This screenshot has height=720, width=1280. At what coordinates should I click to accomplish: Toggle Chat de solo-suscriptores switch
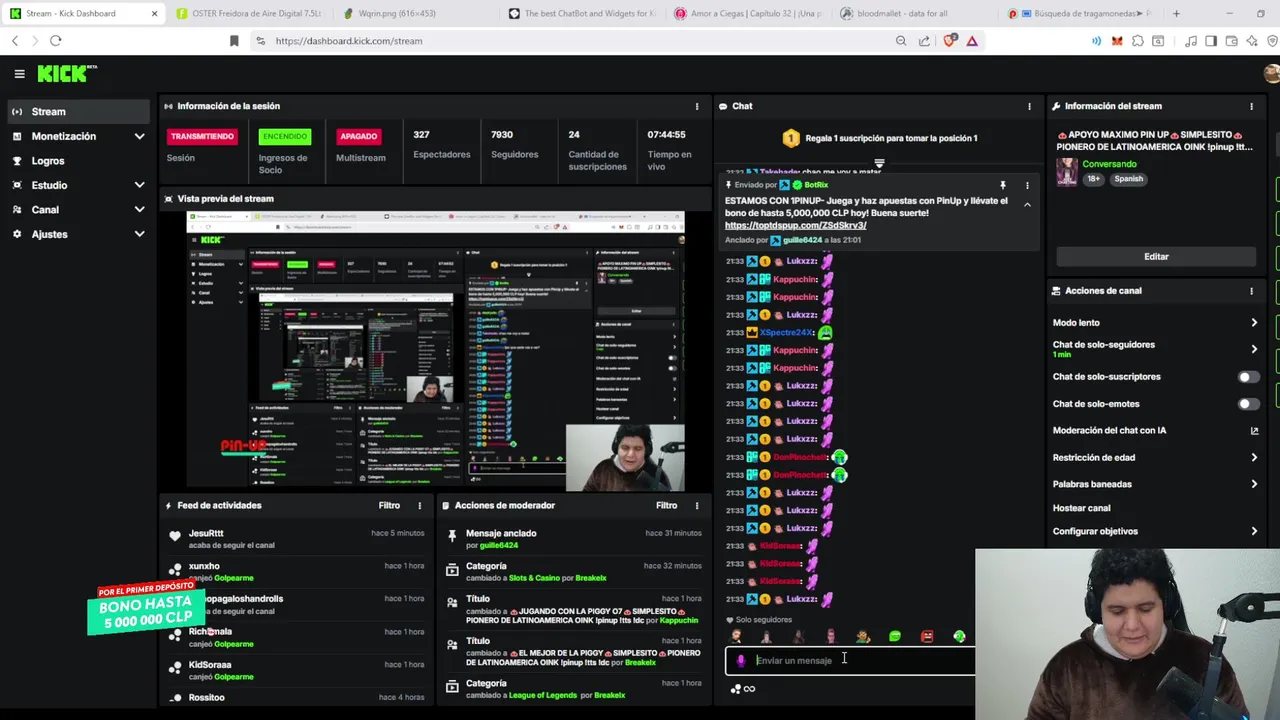pos(1249,377)
